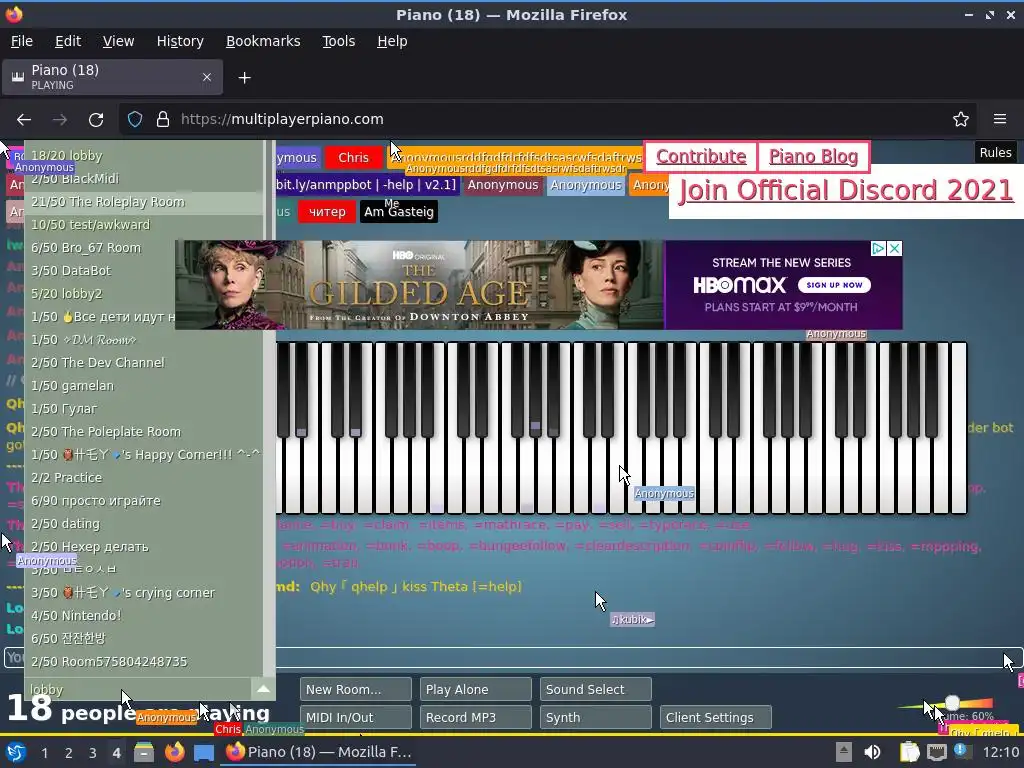Open the View menu
This screenshot has height=768, width=1024.
[x=118, y=41]
